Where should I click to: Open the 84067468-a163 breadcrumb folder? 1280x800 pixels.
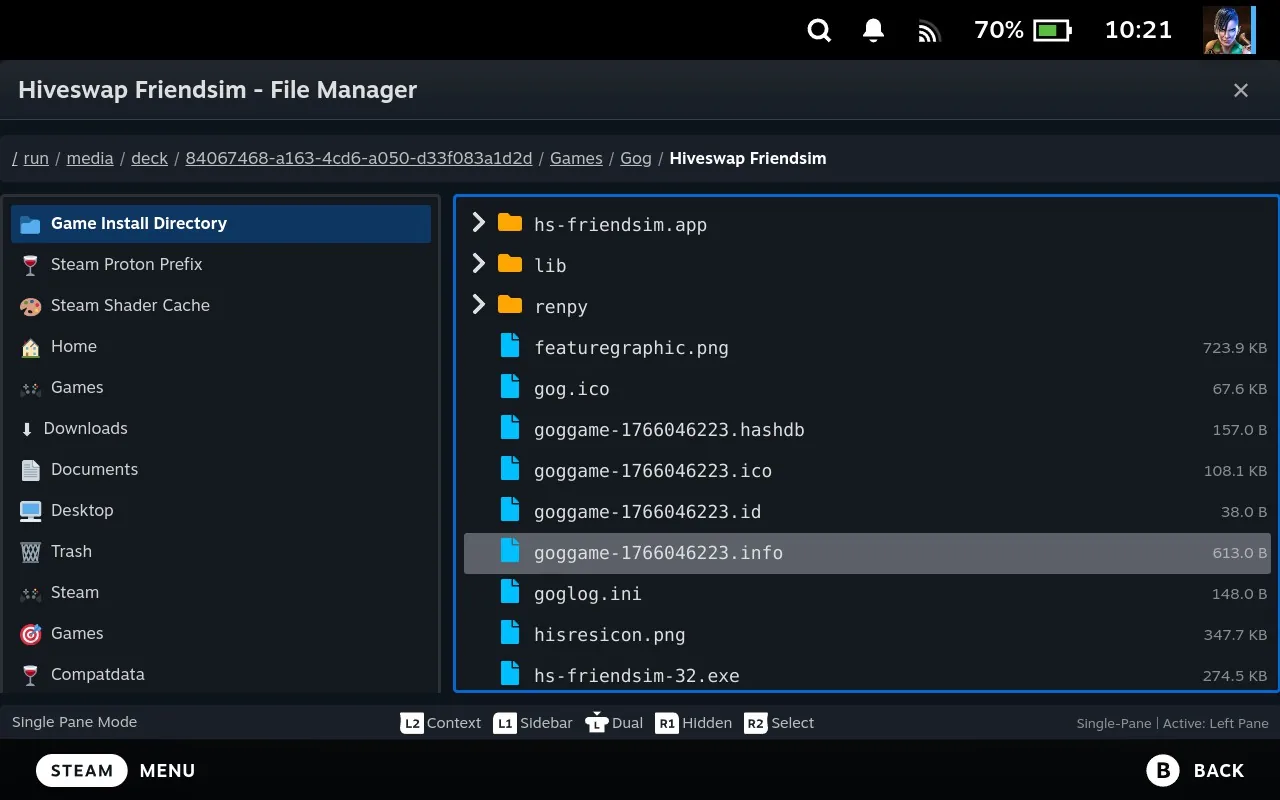tap(359, 158)
